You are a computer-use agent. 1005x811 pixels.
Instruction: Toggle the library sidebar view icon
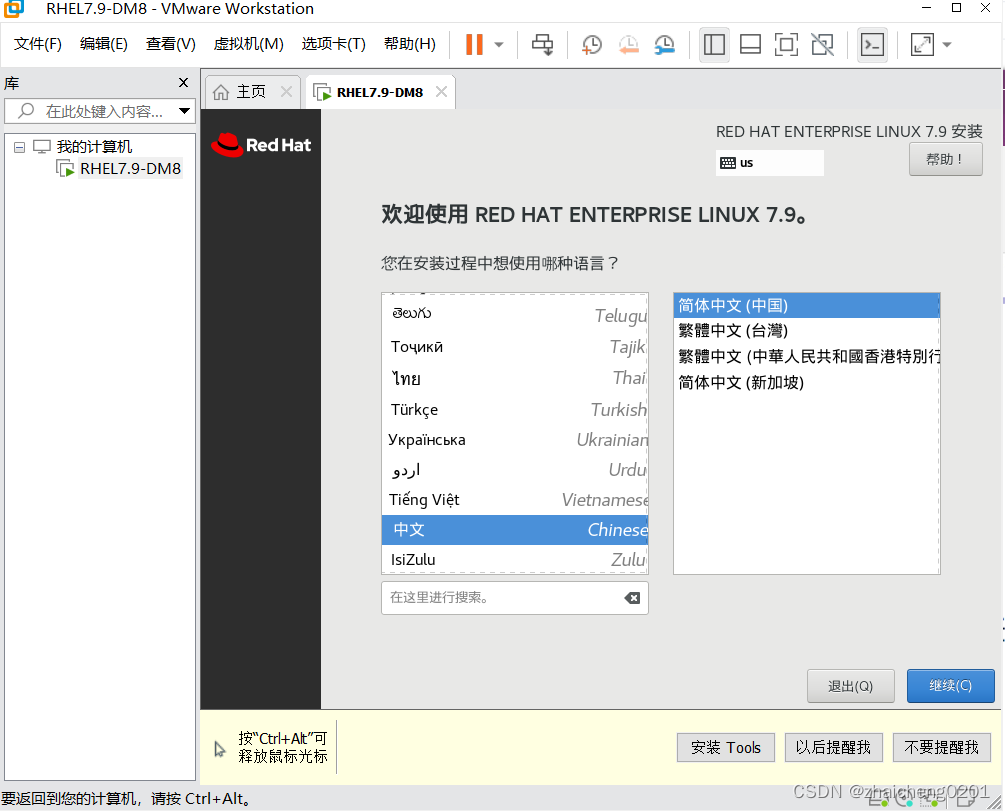[714, 44]
